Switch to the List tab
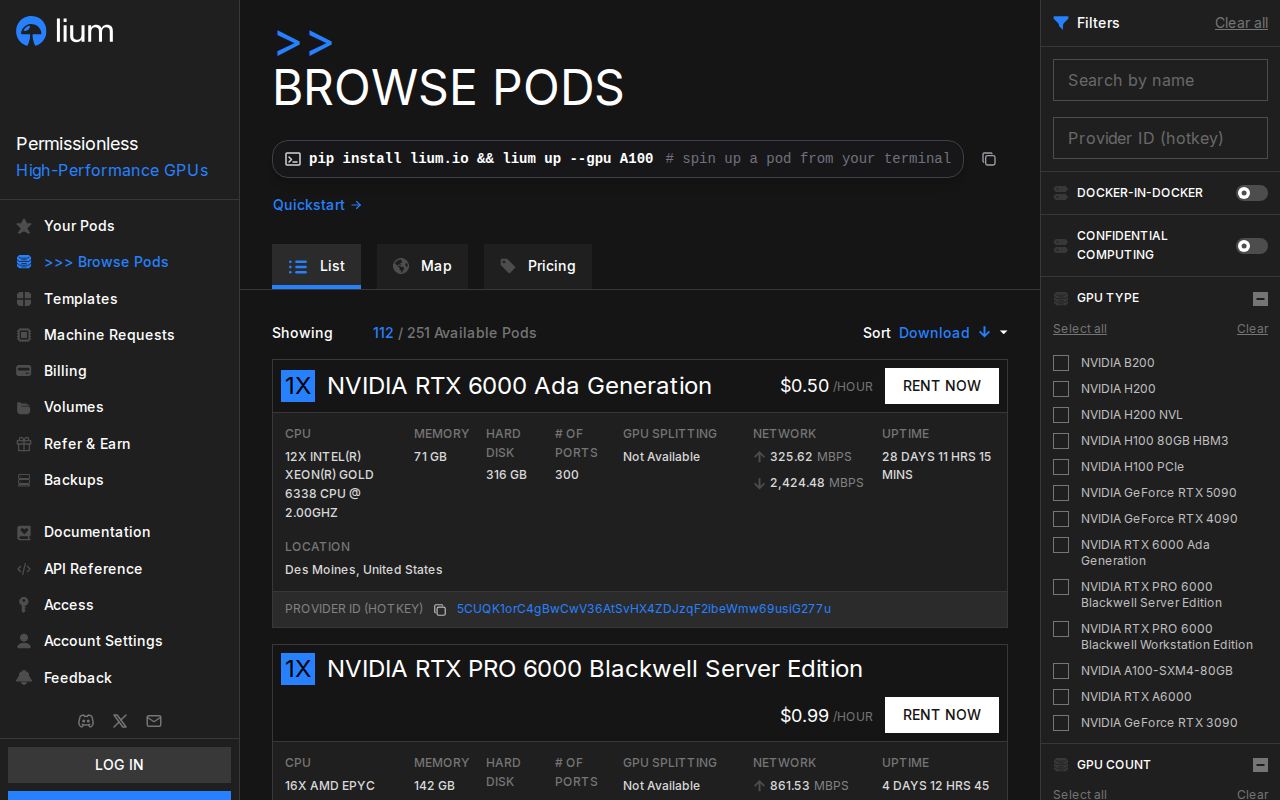 tap(316, 266)
